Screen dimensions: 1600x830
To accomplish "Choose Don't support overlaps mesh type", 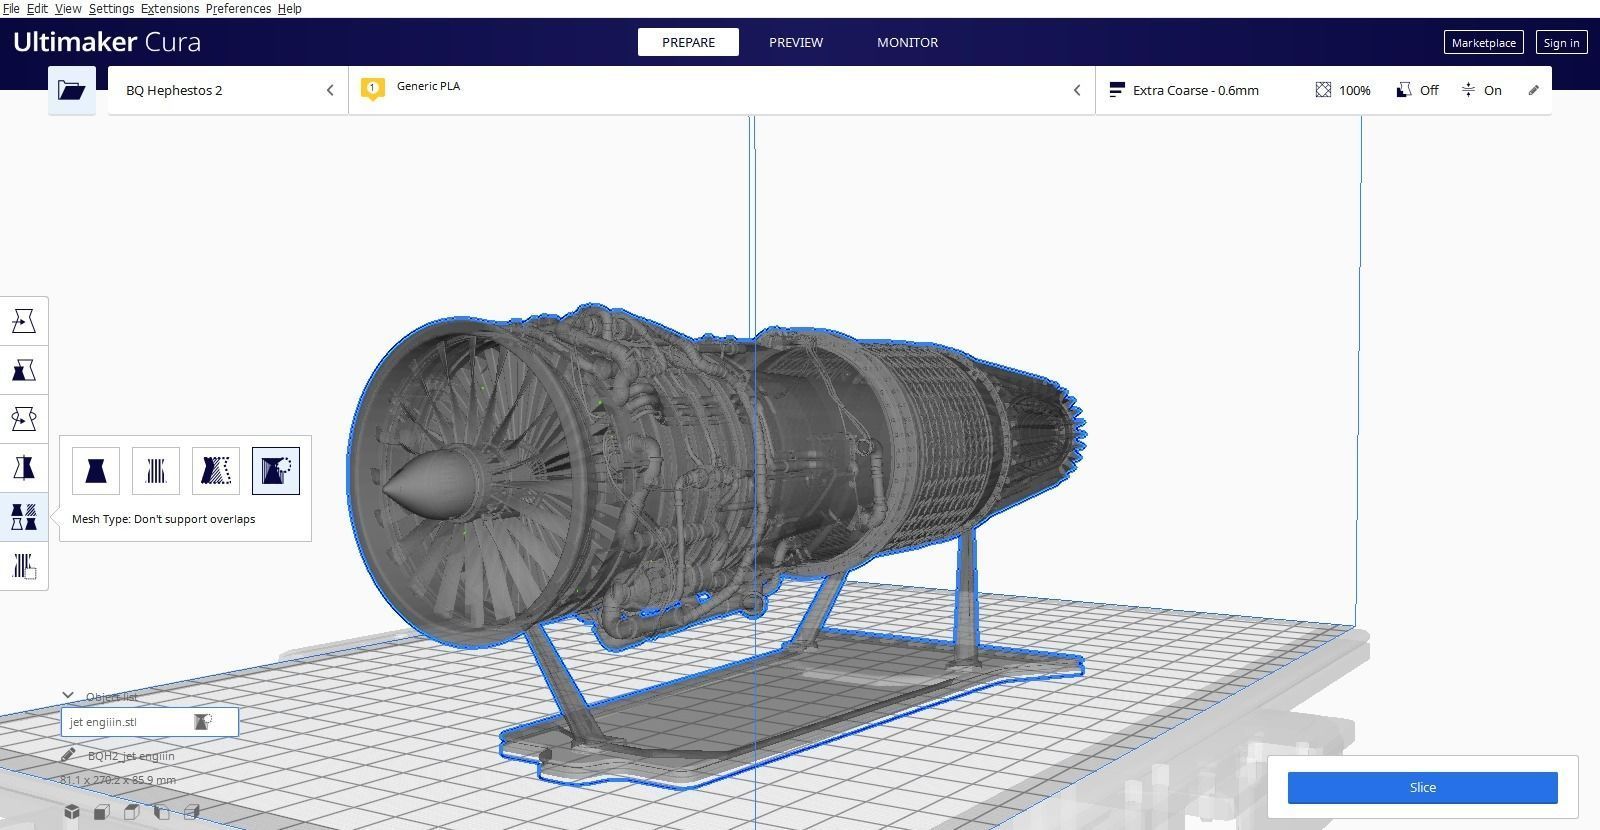I will coord(276,471).
